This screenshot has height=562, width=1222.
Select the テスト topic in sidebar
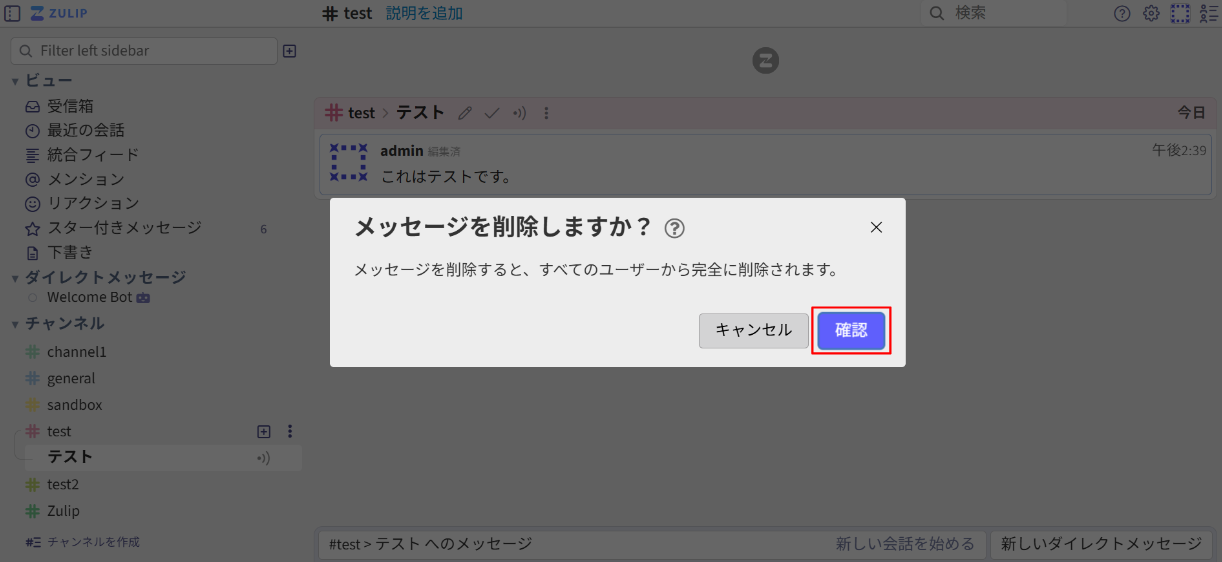coord(70,457)
